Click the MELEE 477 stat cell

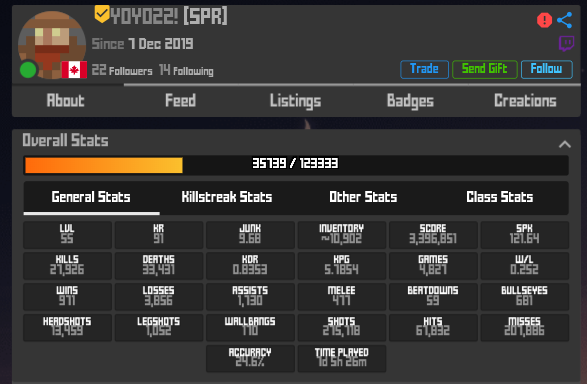tap(342, 297)
